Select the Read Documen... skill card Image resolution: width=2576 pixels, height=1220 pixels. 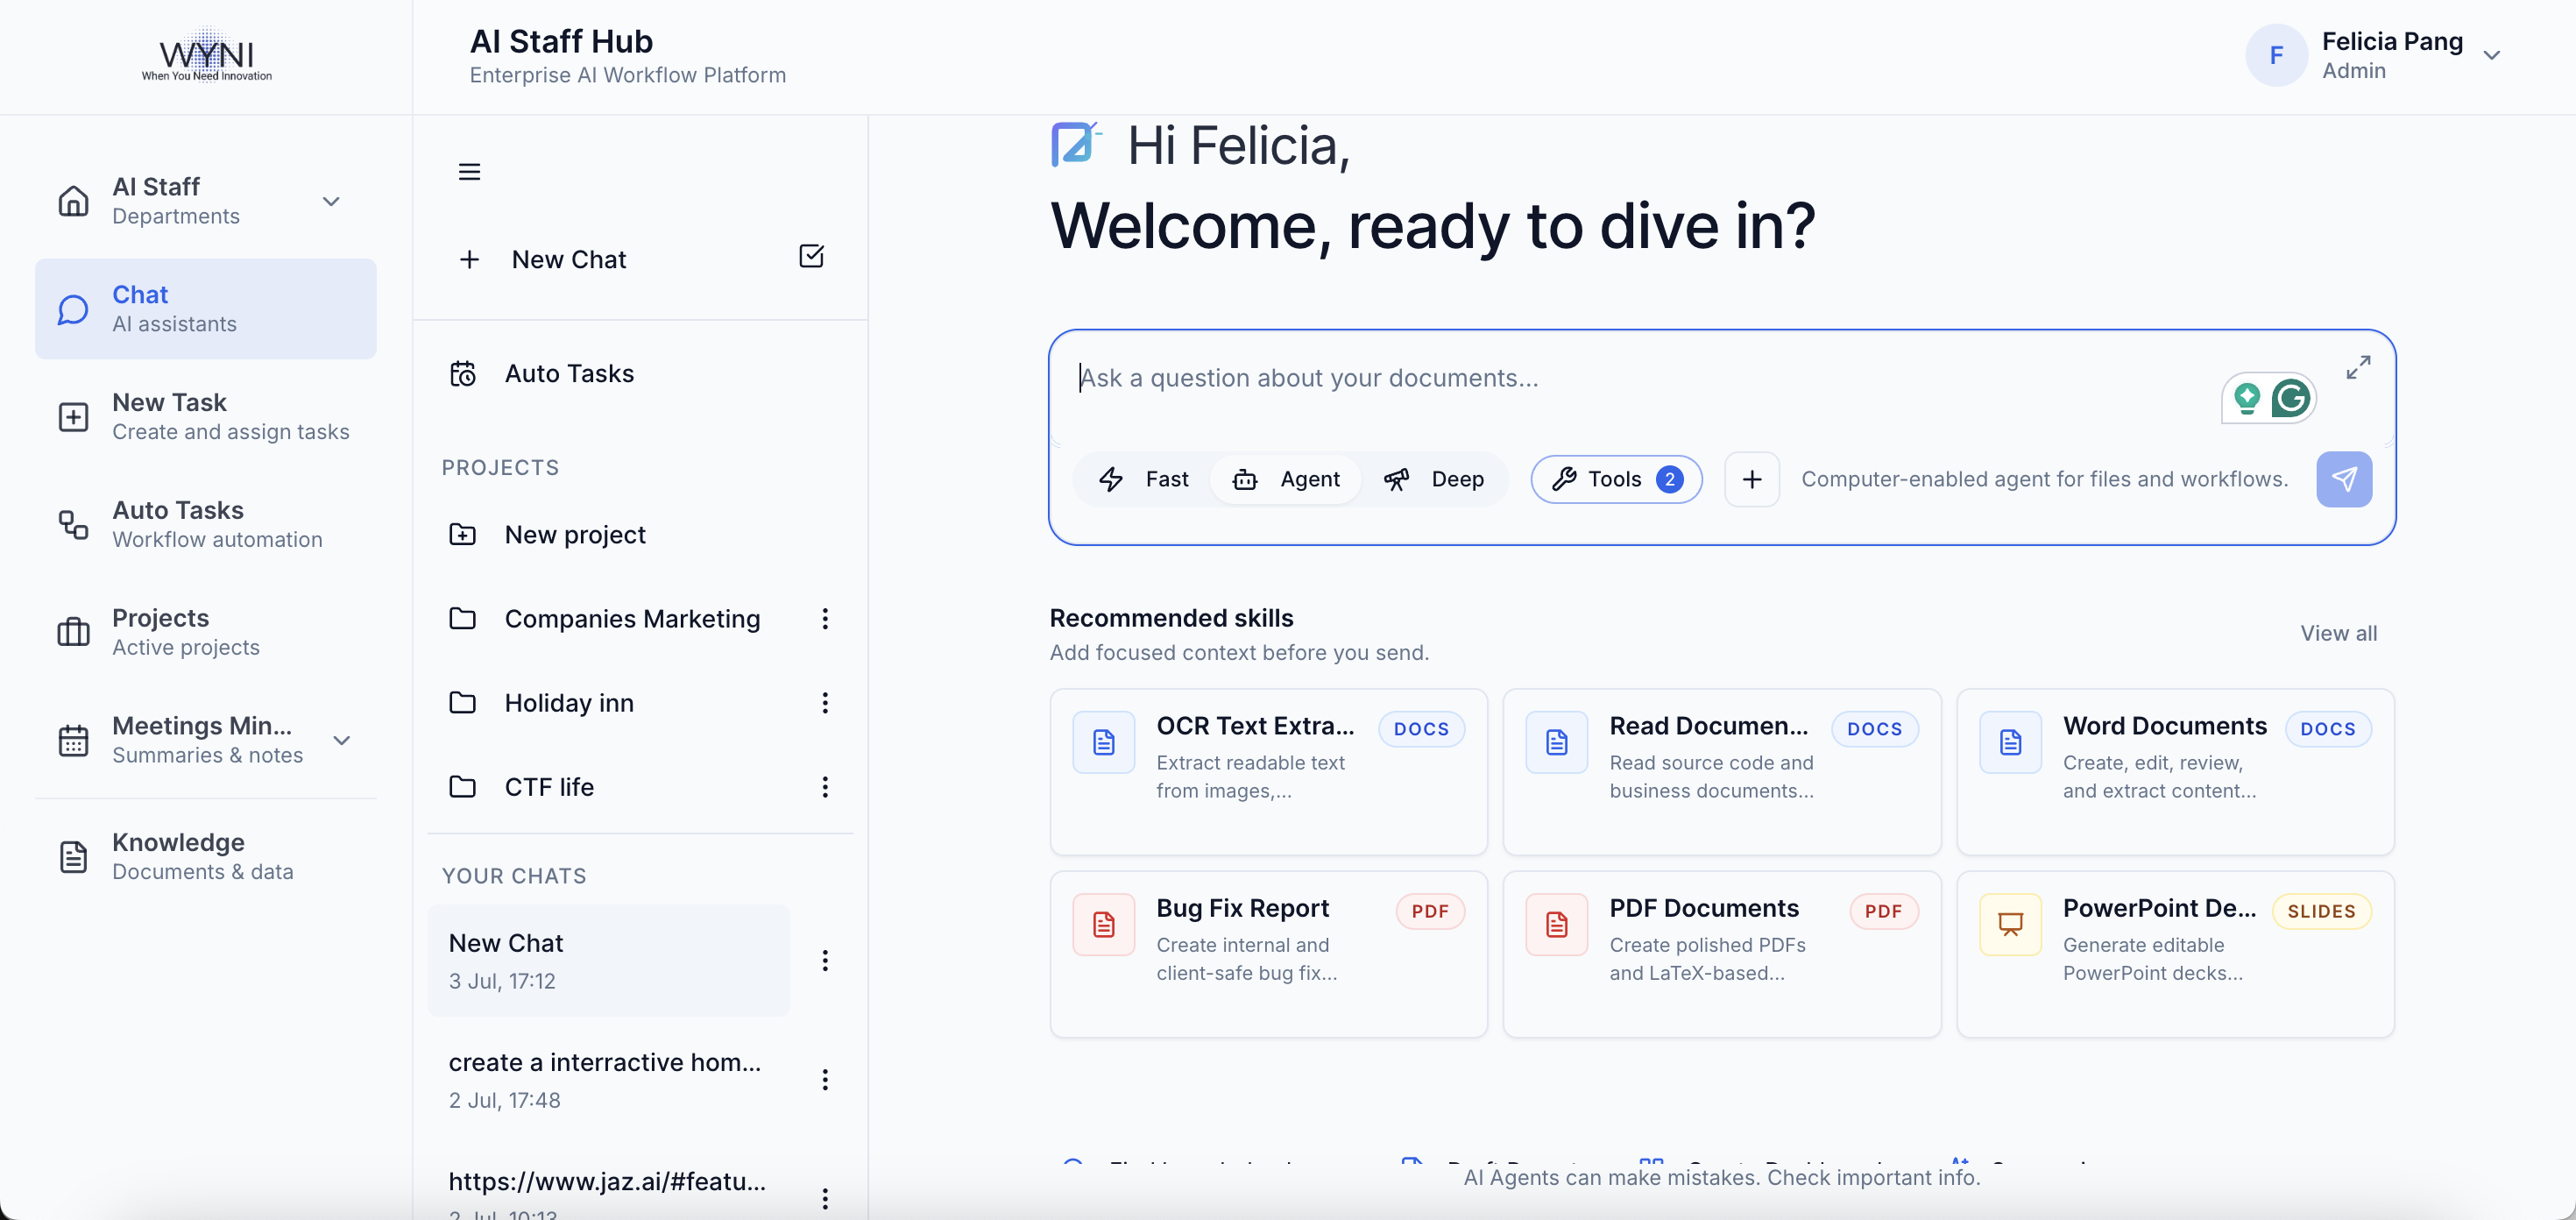[1721, 772]
